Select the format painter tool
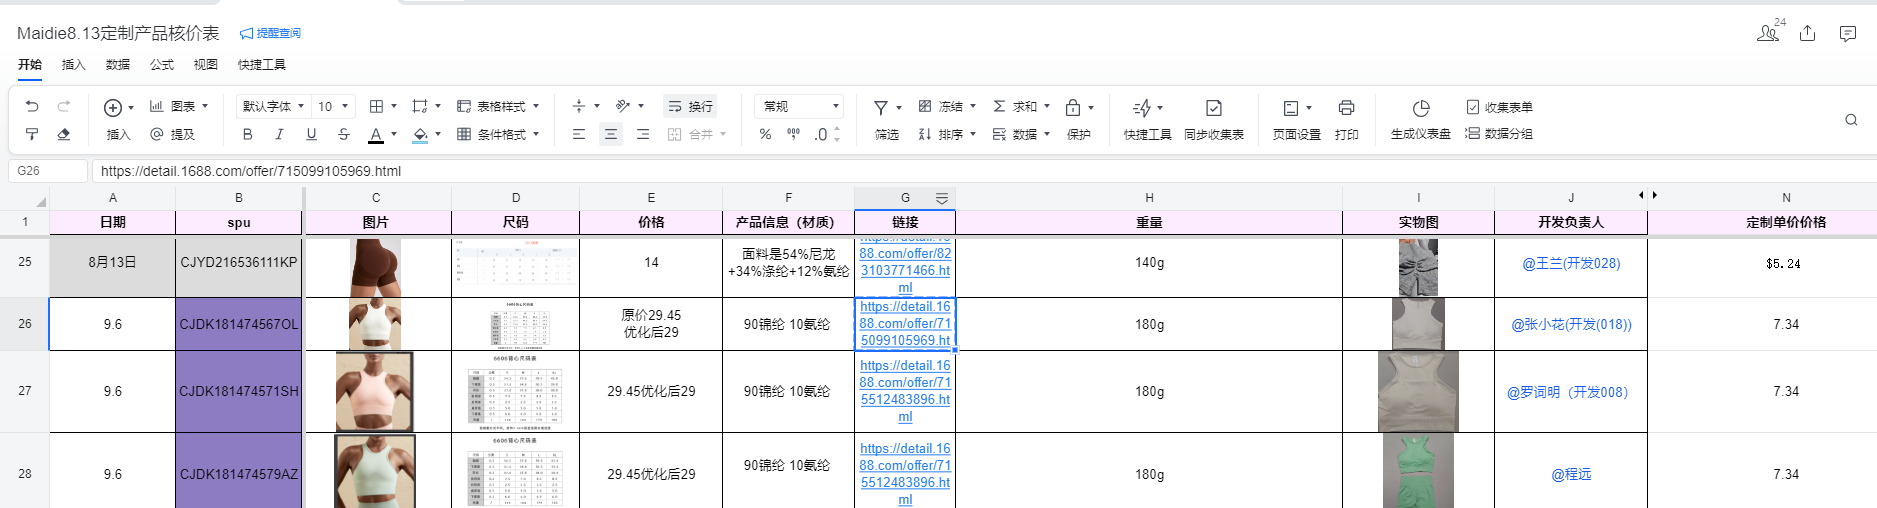1877x508 pixels. pyautogui.click(x=32, y=134)
